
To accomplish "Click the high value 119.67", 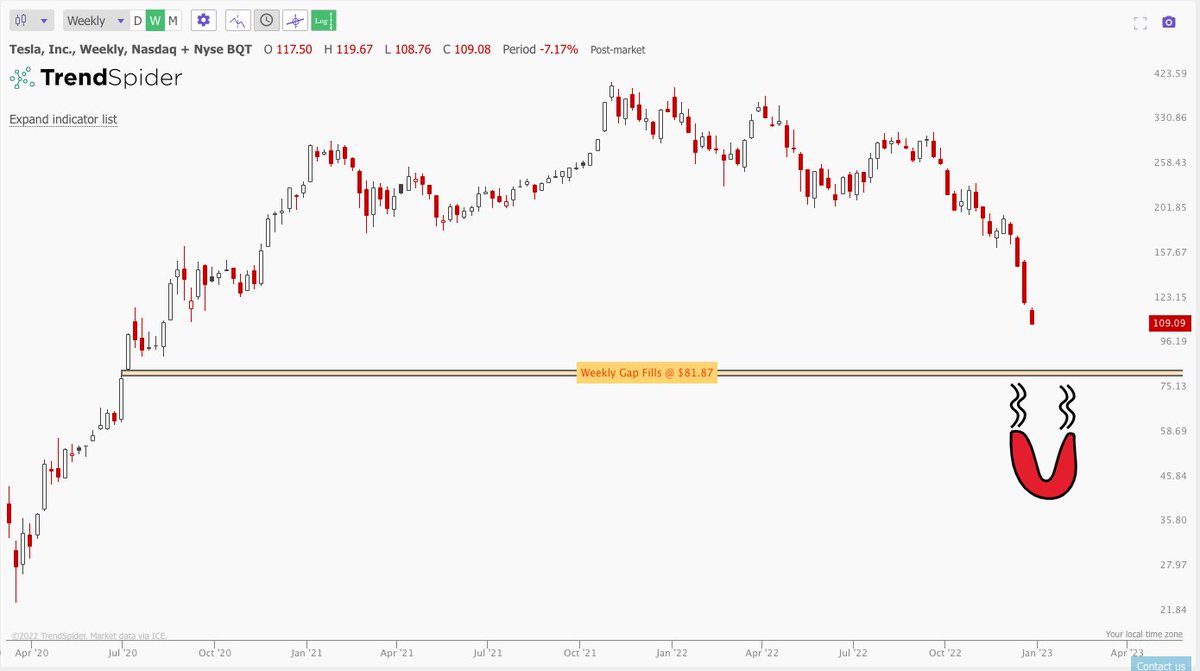I will (355, 49).
